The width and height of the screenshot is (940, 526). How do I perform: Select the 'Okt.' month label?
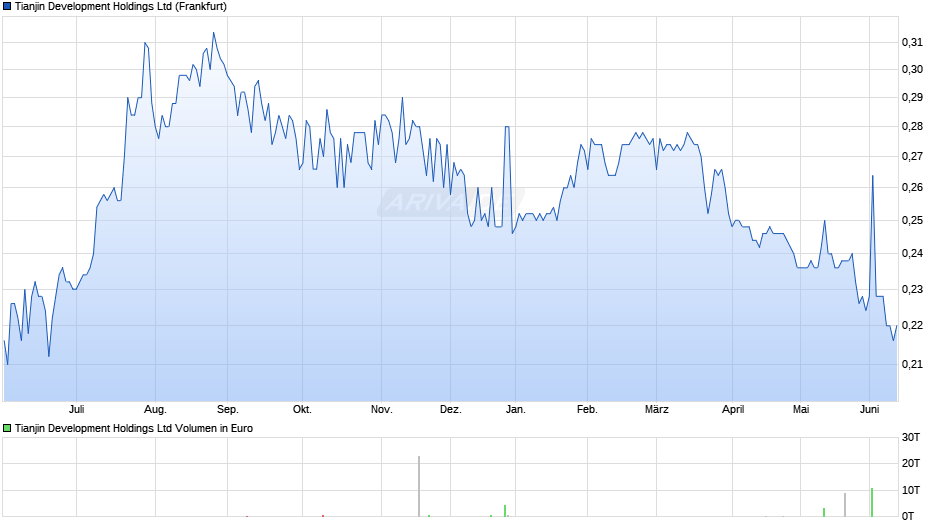click(302, 409)
